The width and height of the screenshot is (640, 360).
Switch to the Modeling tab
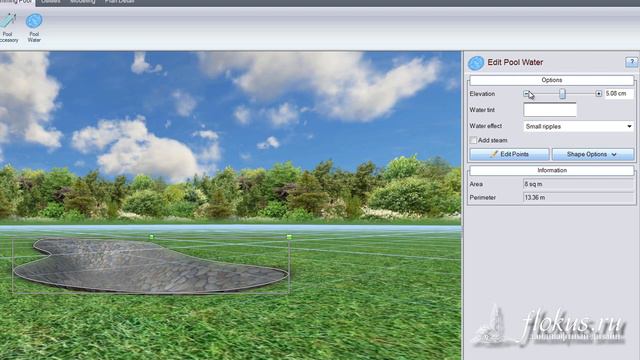tap(82, 2)
